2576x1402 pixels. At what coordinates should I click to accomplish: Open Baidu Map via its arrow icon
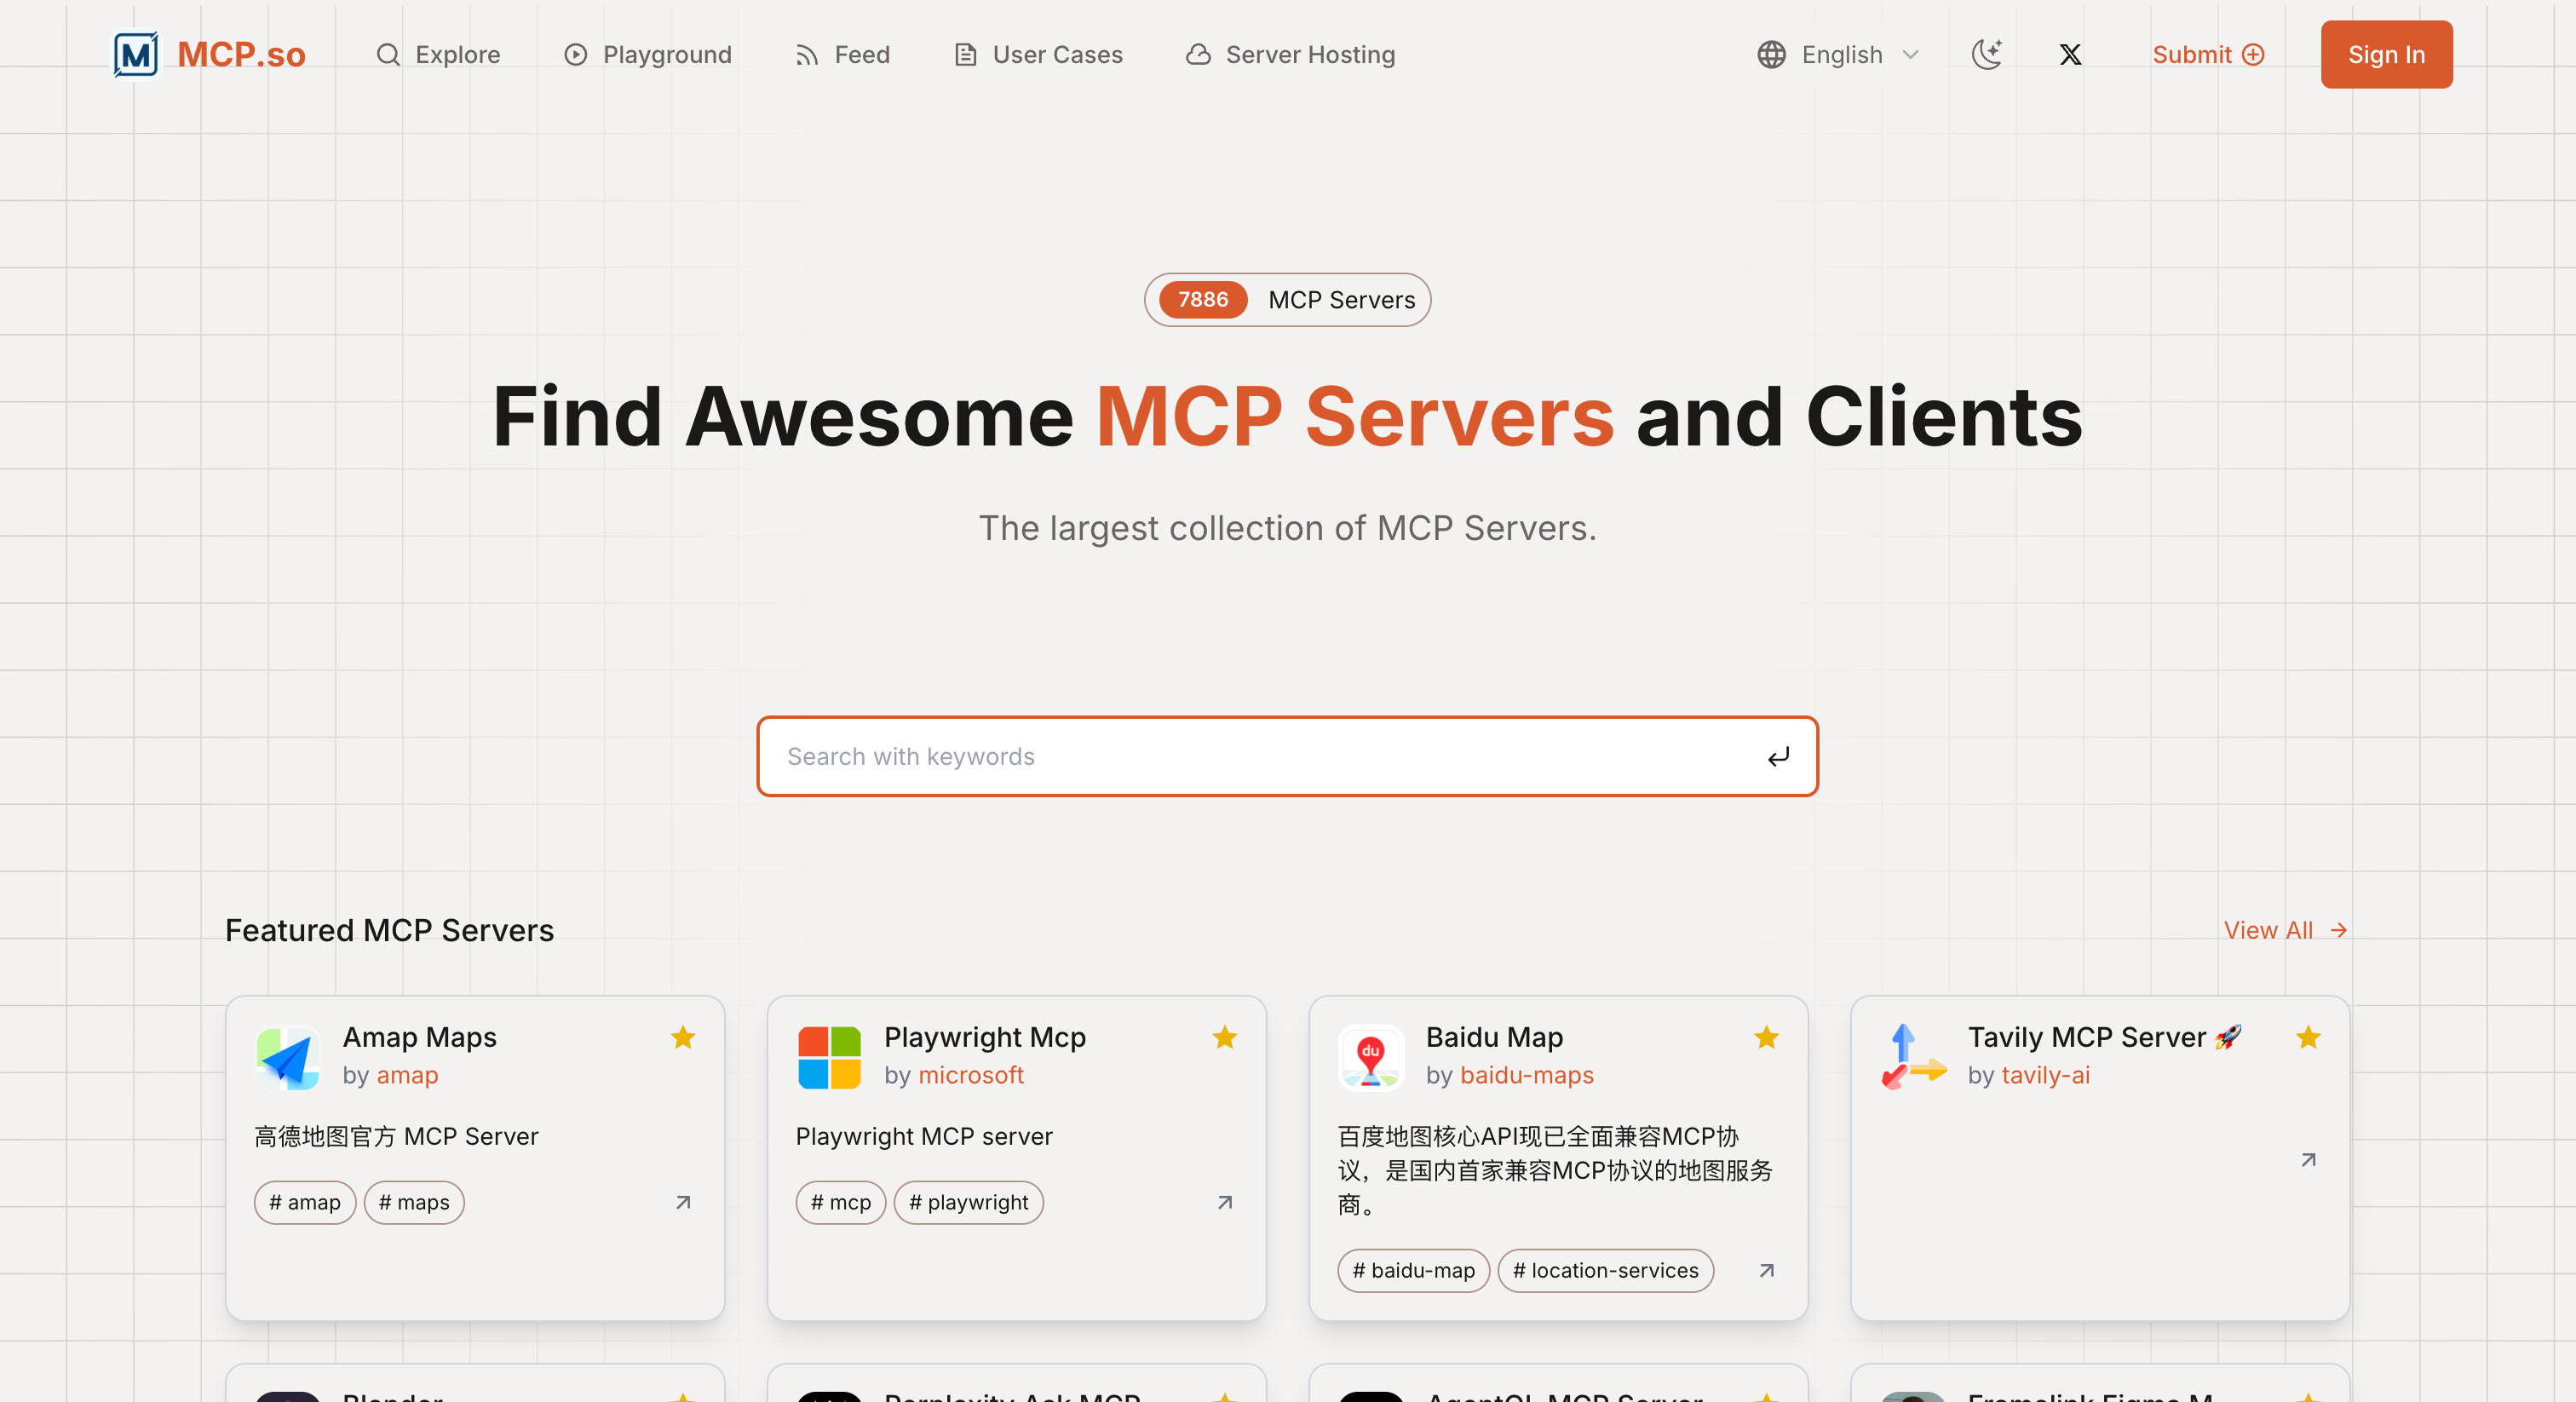point(1766,1270)
